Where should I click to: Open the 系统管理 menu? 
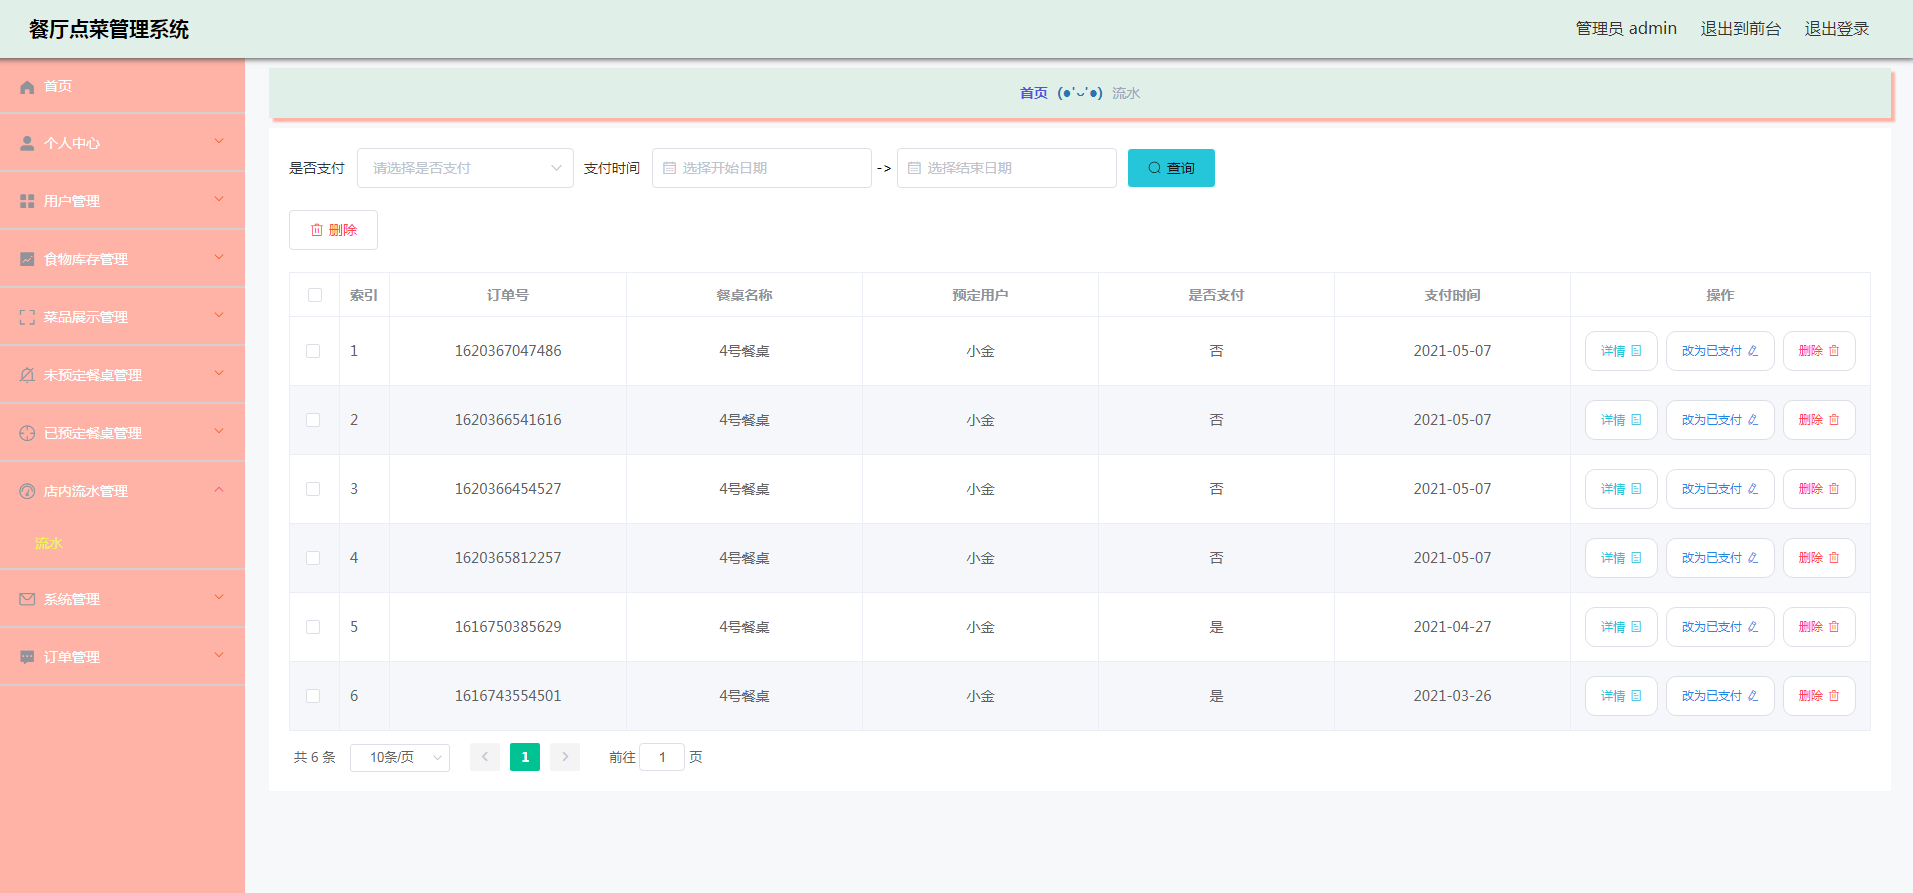(122, 599)
